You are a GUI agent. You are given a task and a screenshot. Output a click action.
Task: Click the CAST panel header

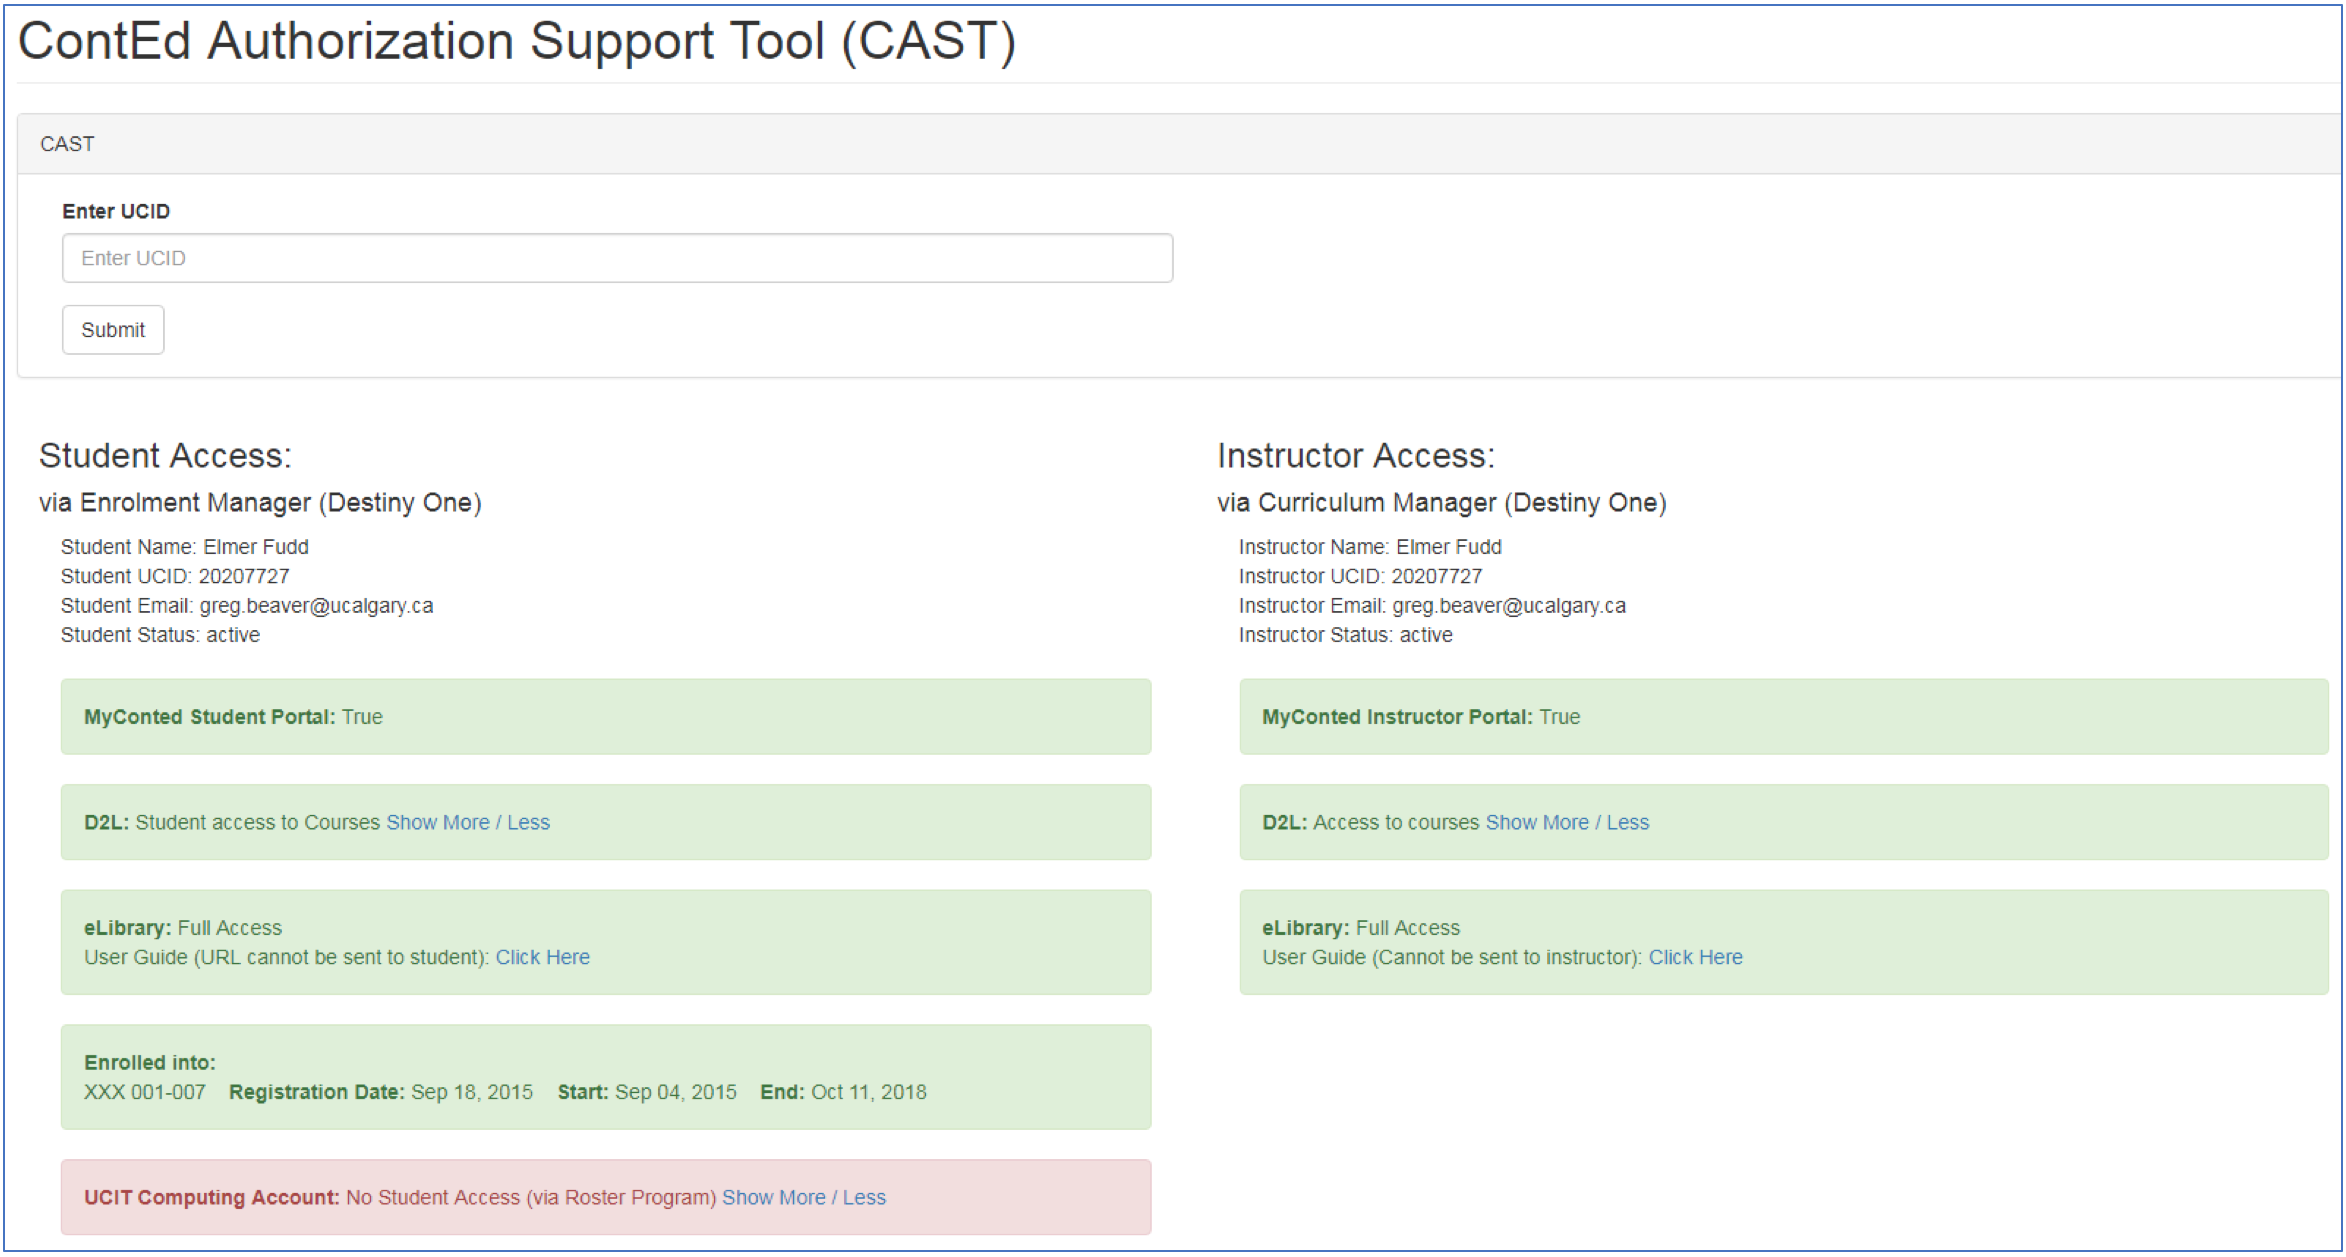67,144
